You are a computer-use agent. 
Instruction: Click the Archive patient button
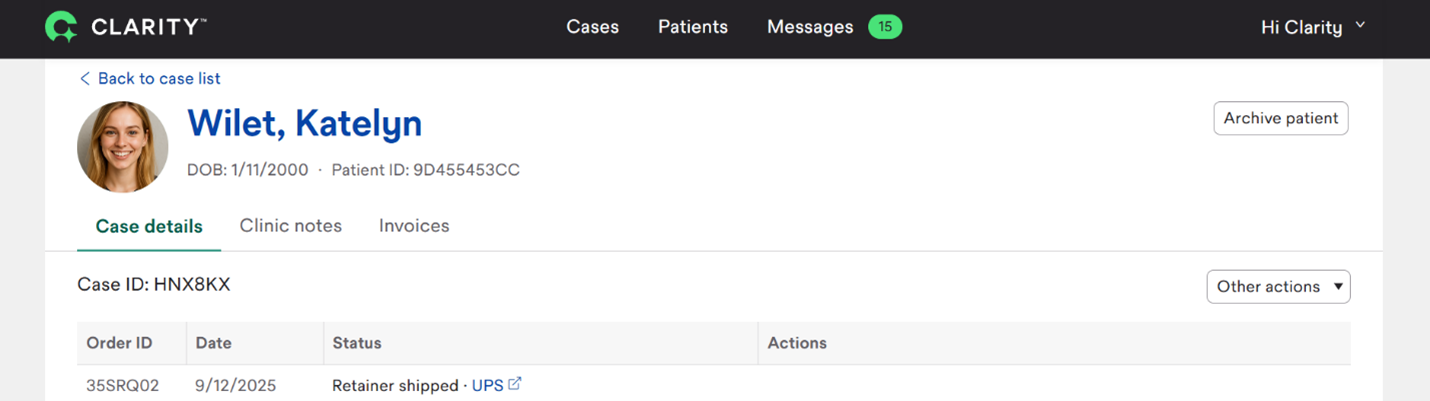point(1280,118)
